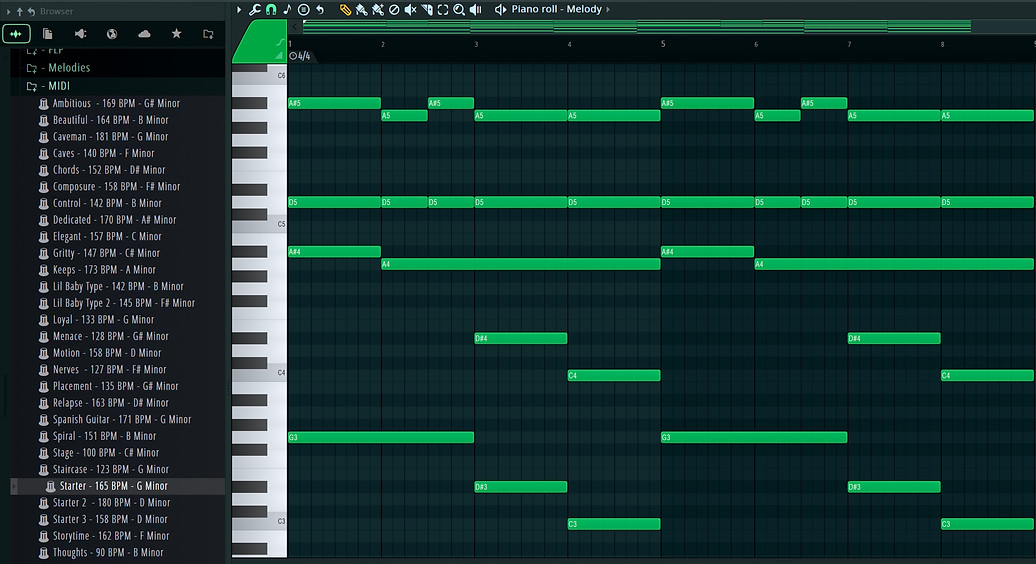Select Caves - 140 BPM - F Minor
Viewport: 1036px width, 564px height.
[x=104, y=153]
